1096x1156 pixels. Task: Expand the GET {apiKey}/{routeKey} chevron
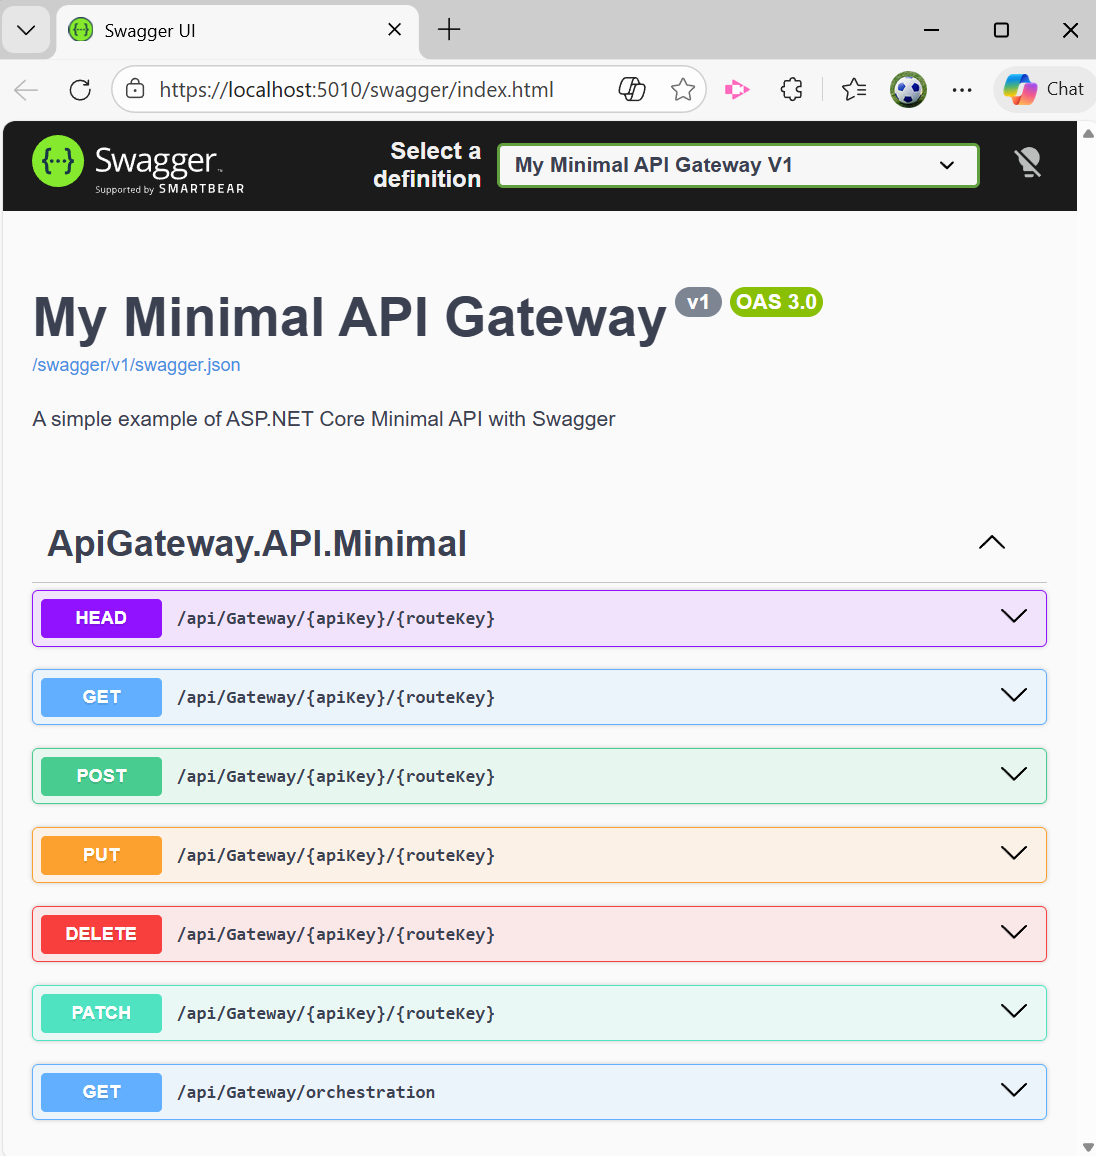(x=1014, y=695)
